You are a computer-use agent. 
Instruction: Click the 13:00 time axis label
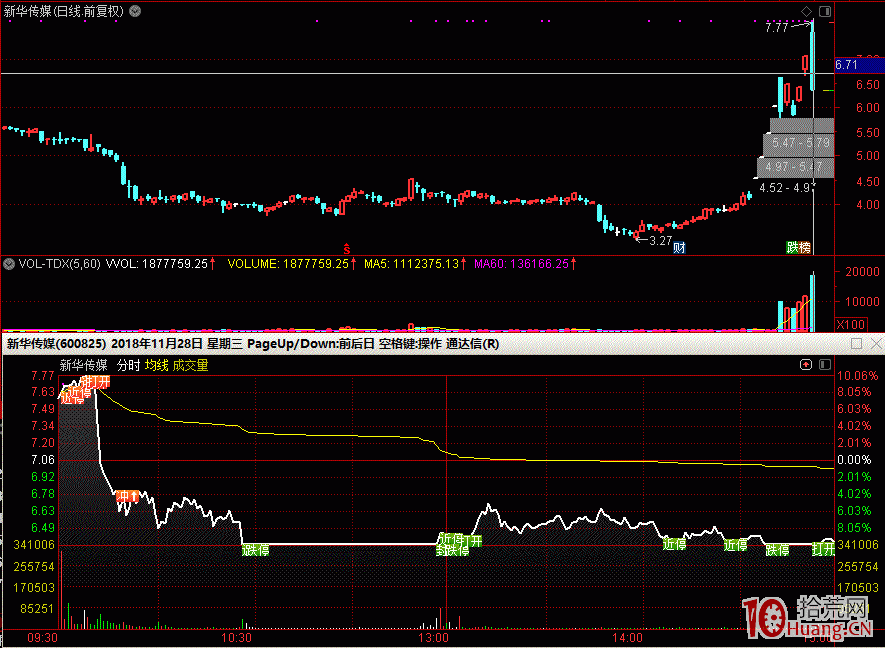433,638
